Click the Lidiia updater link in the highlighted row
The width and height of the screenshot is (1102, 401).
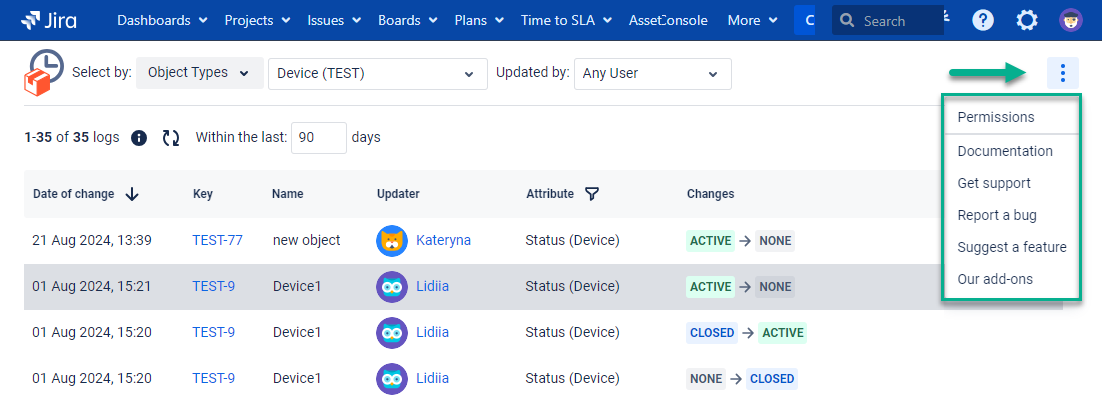432,287
